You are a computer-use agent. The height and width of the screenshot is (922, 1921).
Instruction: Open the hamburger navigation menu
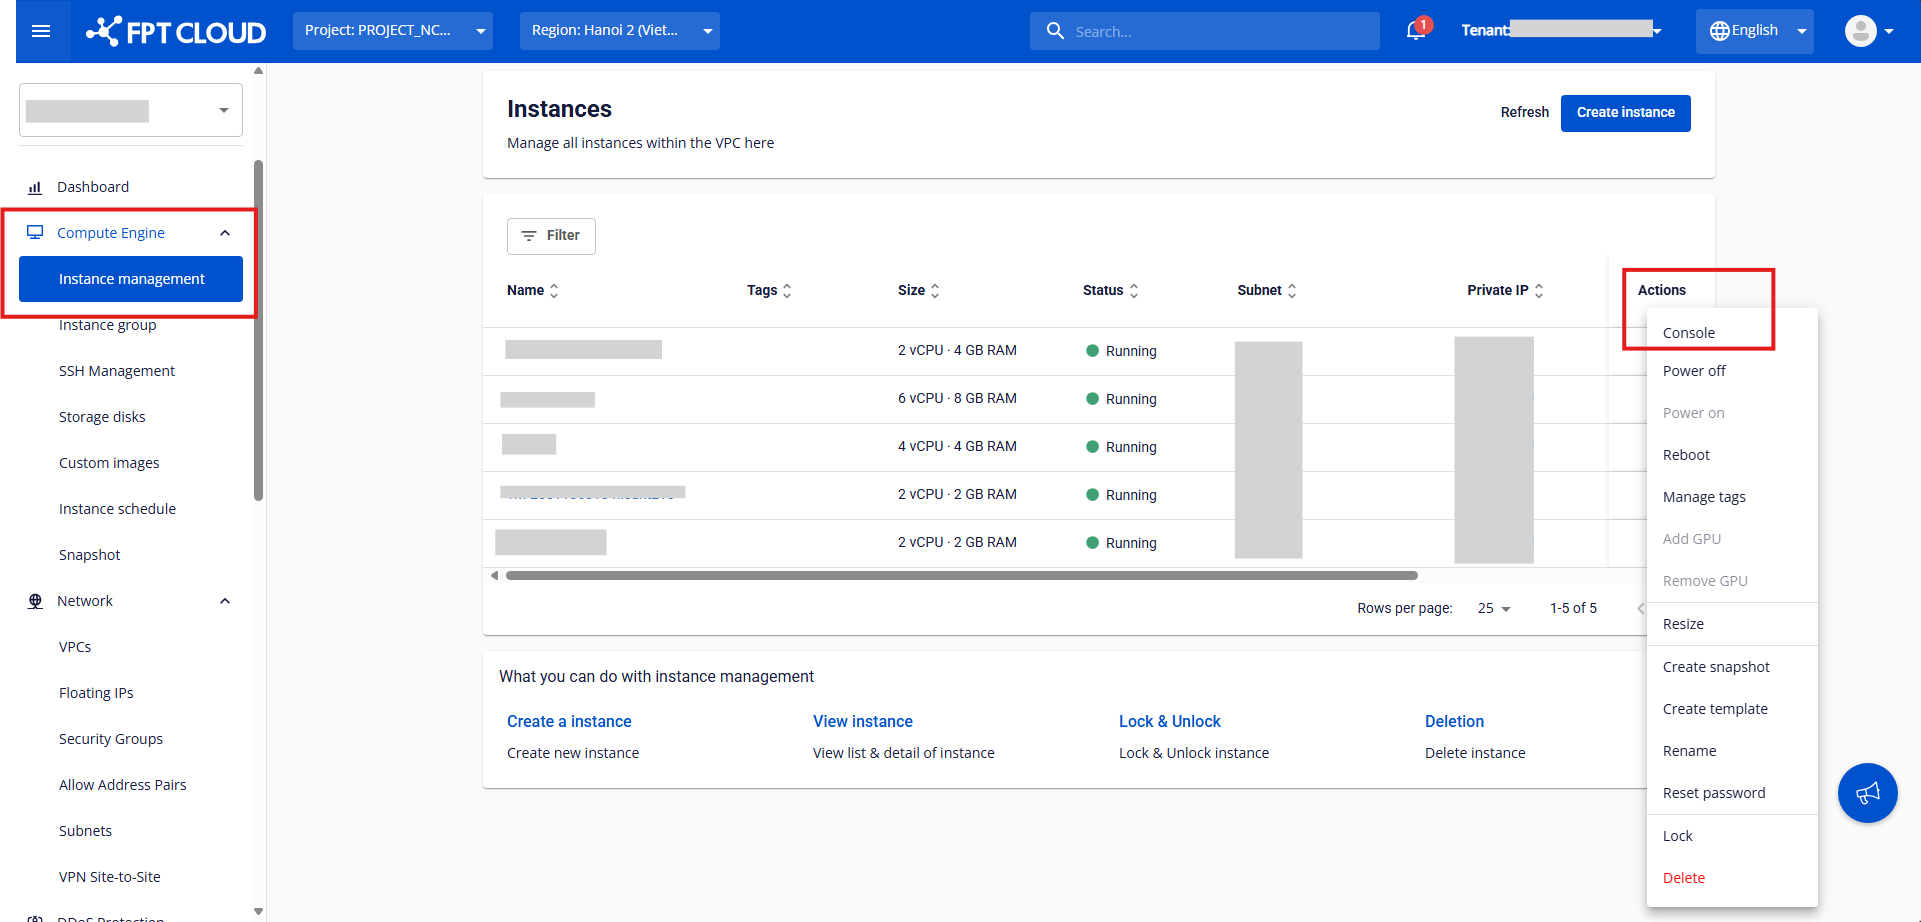41,31
